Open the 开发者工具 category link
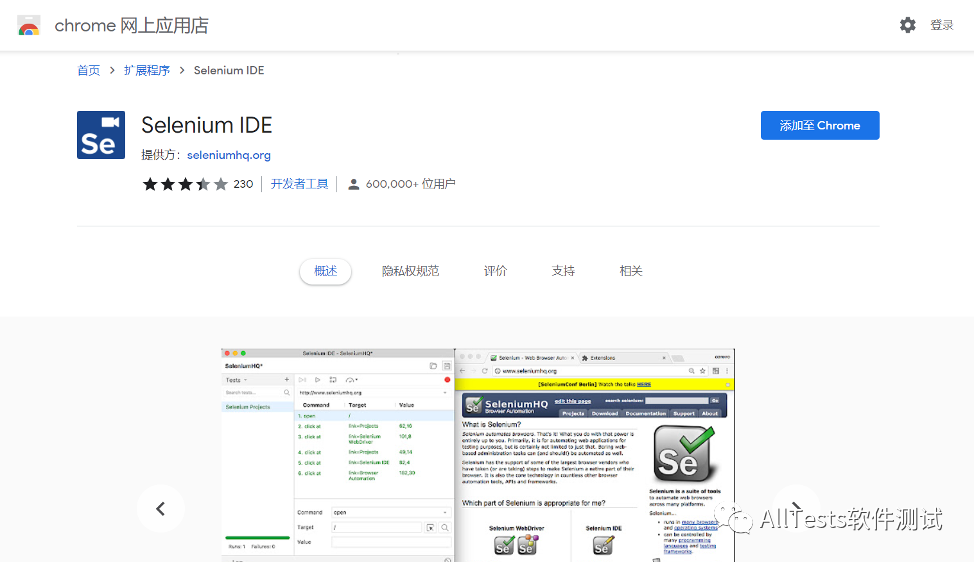Image resolution: width=974 pixels, height=562 pixels. [299, 184]
